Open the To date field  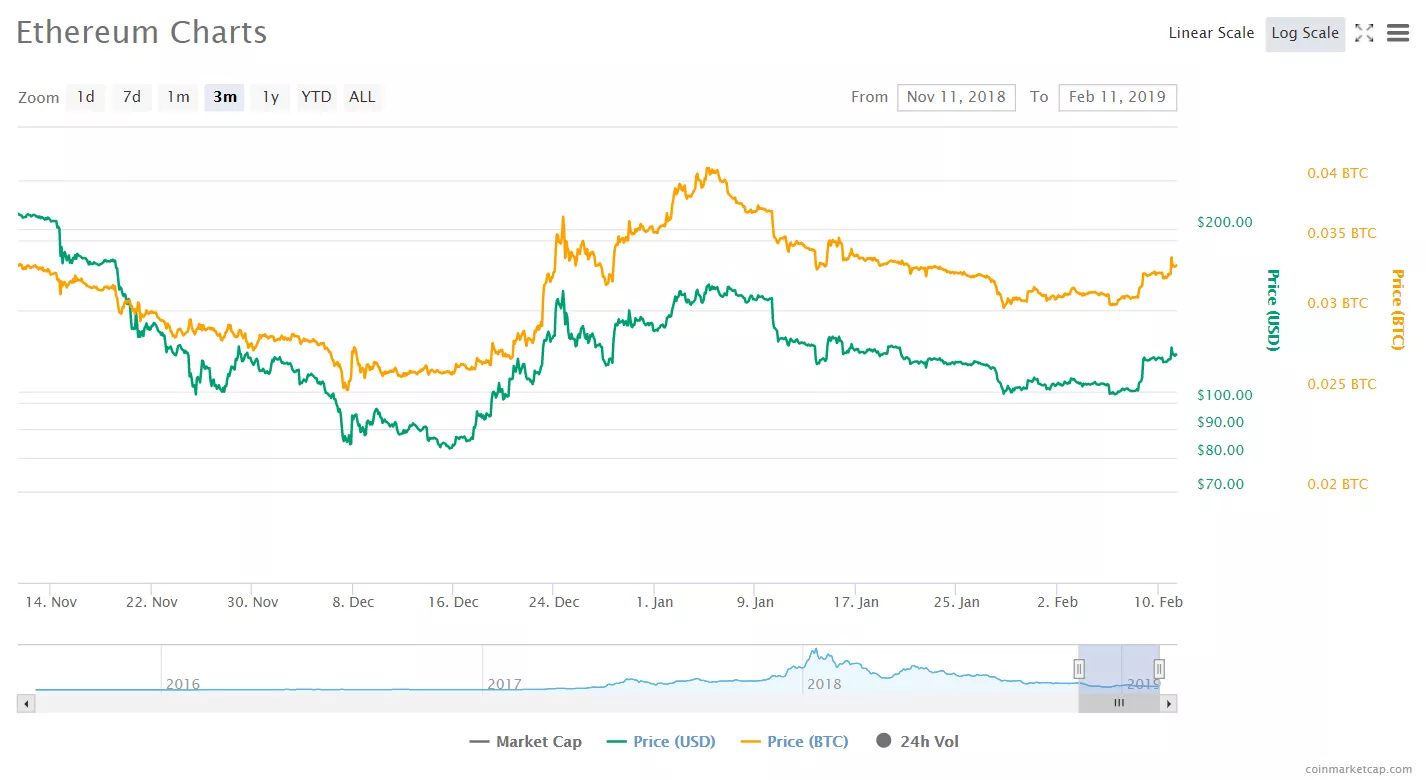click(1117, 97)
